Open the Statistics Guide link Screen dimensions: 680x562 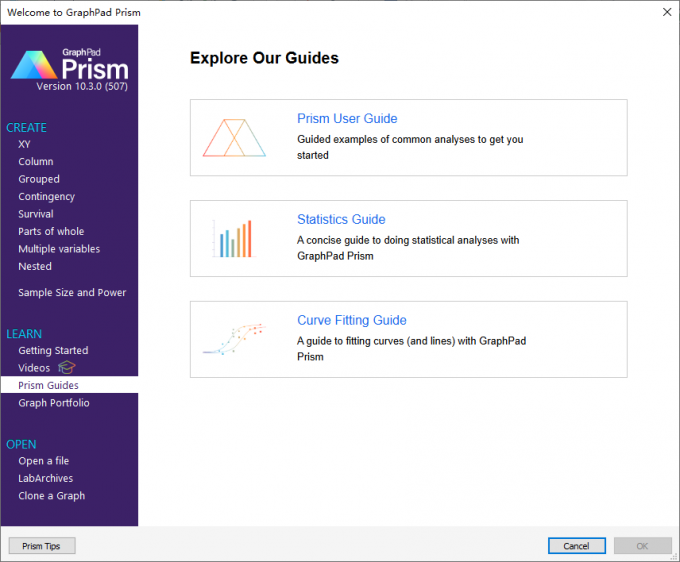coord(341,219)
